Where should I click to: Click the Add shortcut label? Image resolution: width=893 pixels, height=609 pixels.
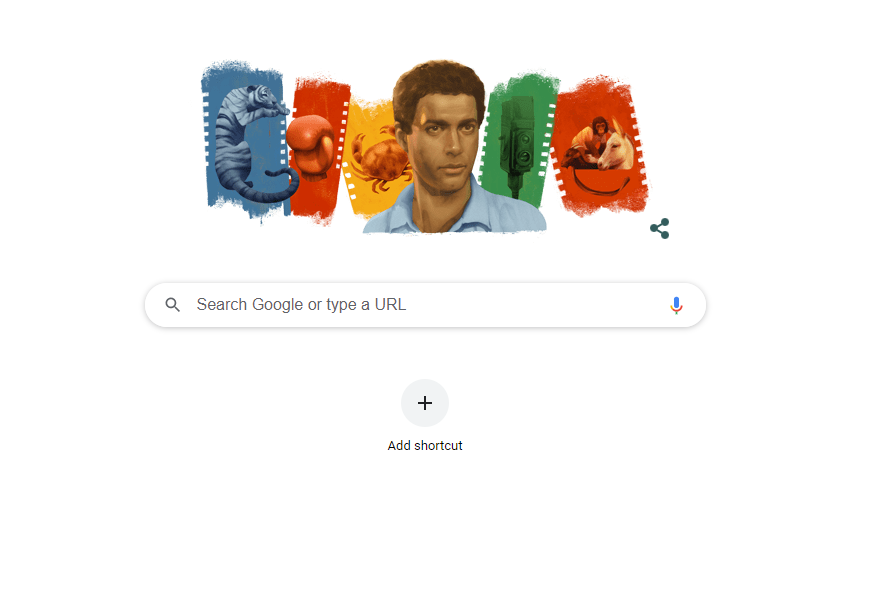point(425,445)
